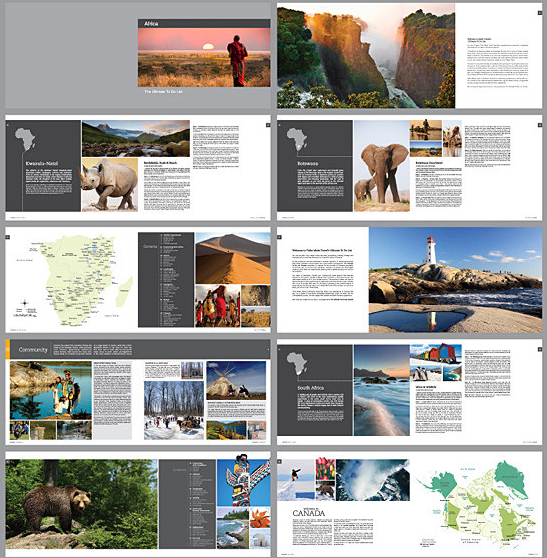Click the compass rose on Africa map
547x558 pixels.
coord(25,303)
